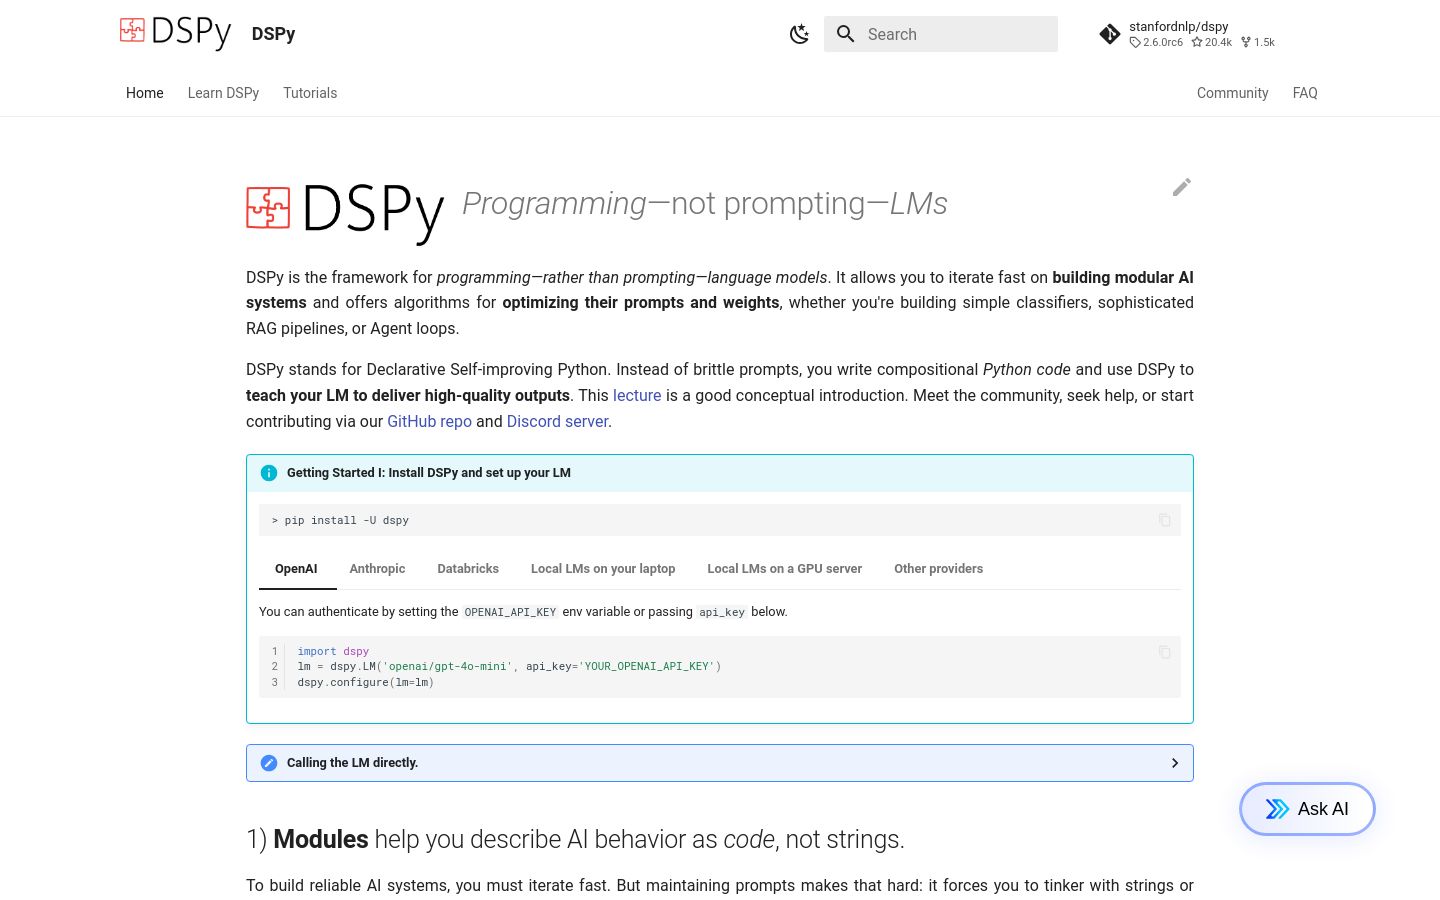1440x900 pixels.
Task: Click the pencil icon beside Calling the LM
Action: [x=269, y=763]
